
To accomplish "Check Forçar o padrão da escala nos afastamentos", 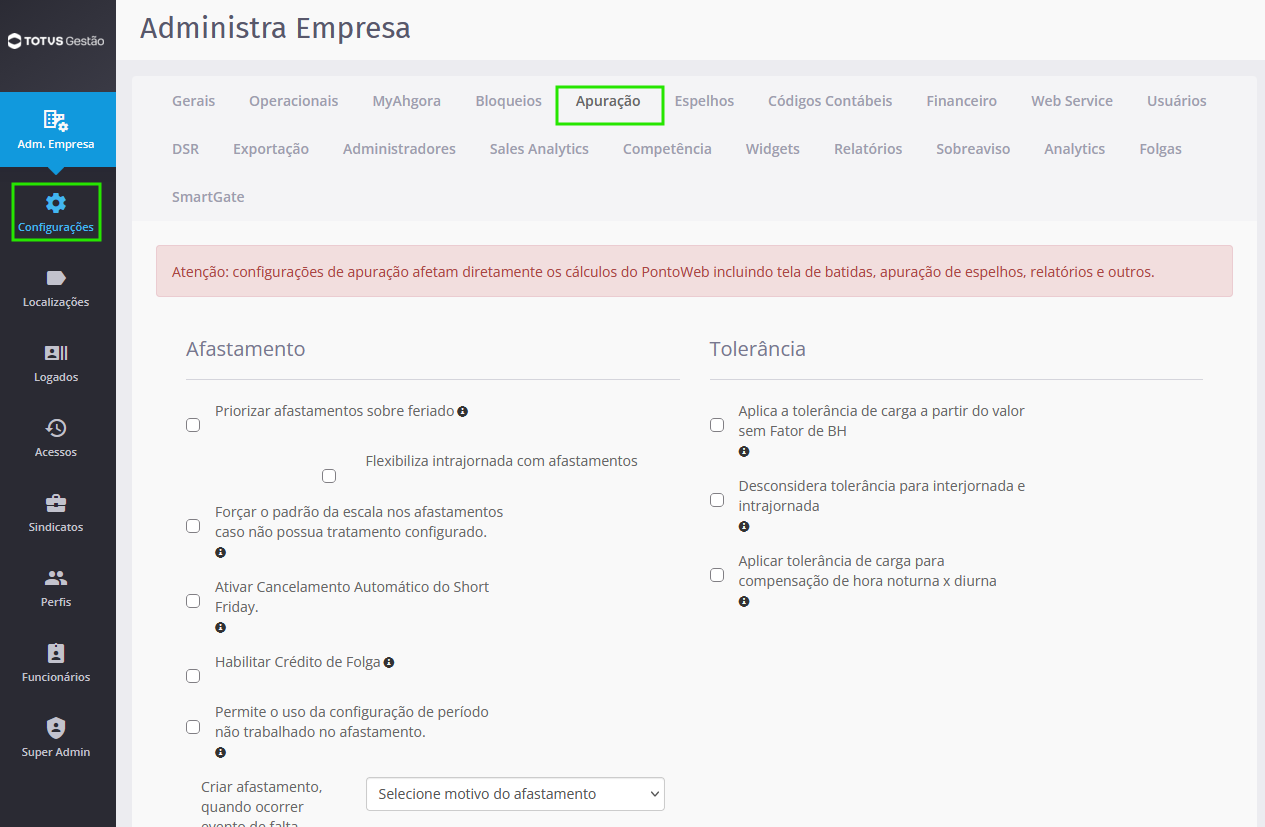I will click(x=193, y=526).
